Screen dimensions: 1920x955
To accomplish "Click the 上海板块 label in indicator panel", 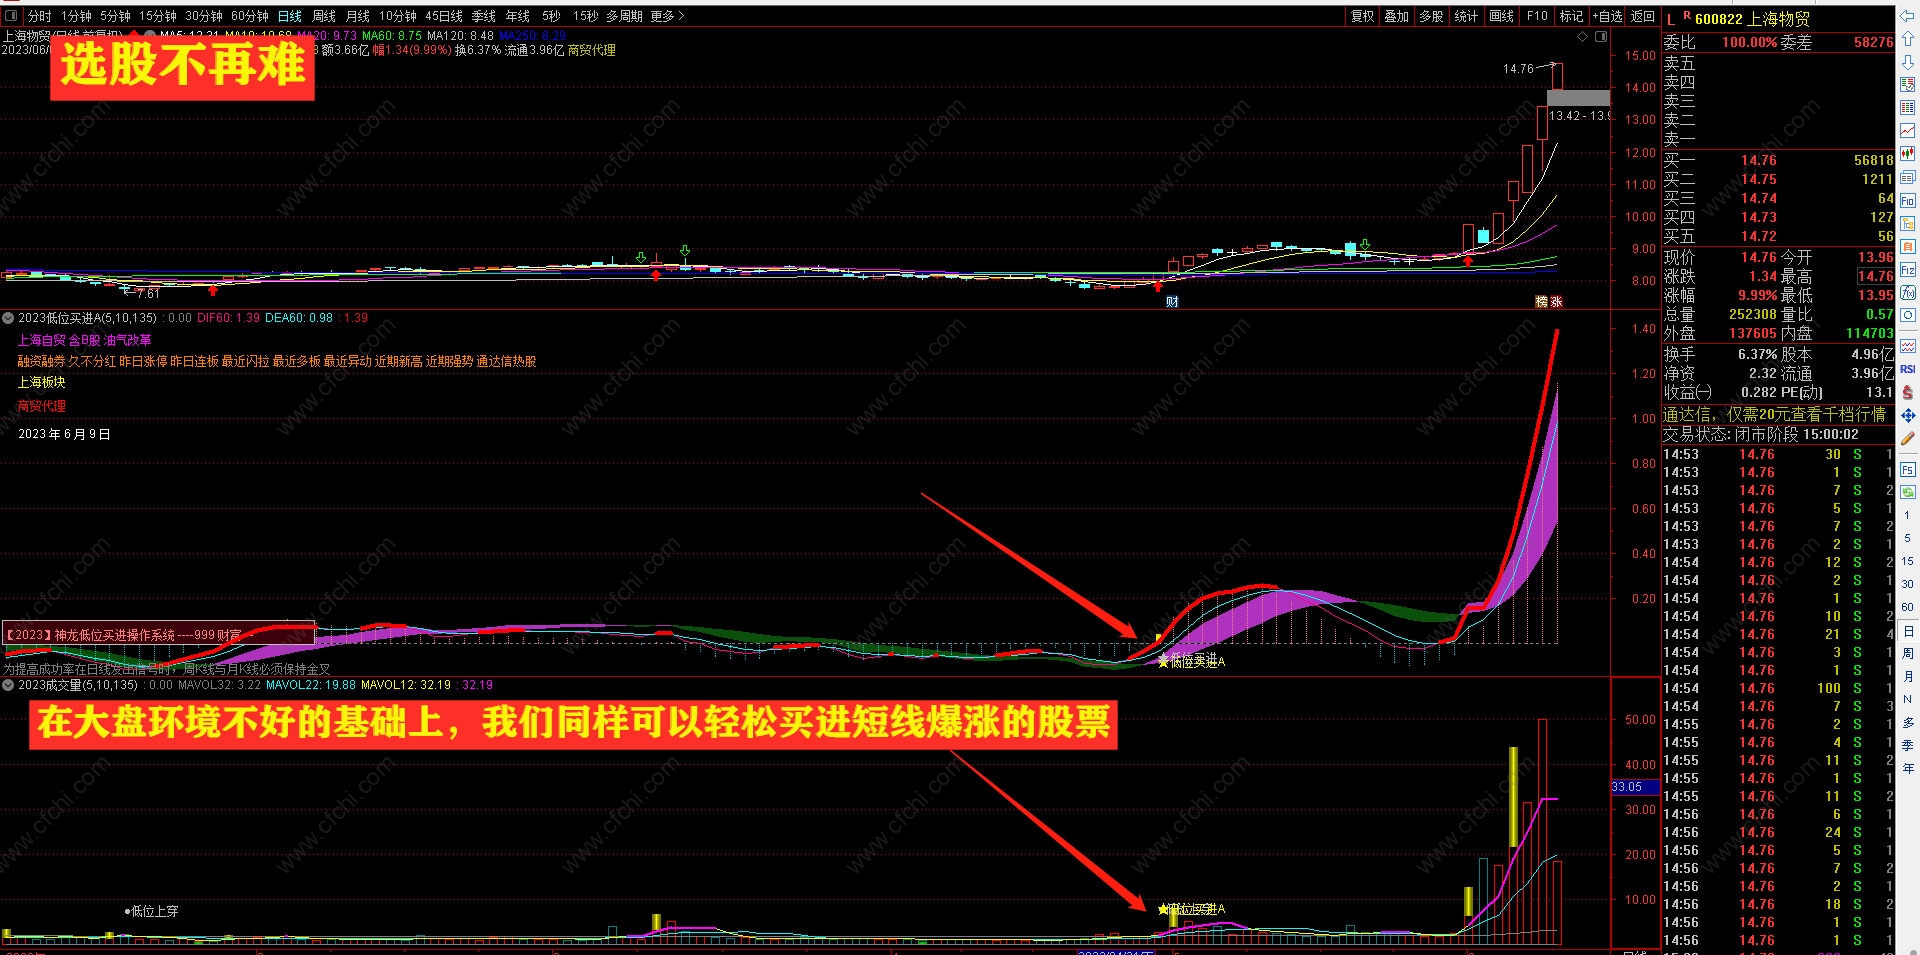I will [42, 382].
